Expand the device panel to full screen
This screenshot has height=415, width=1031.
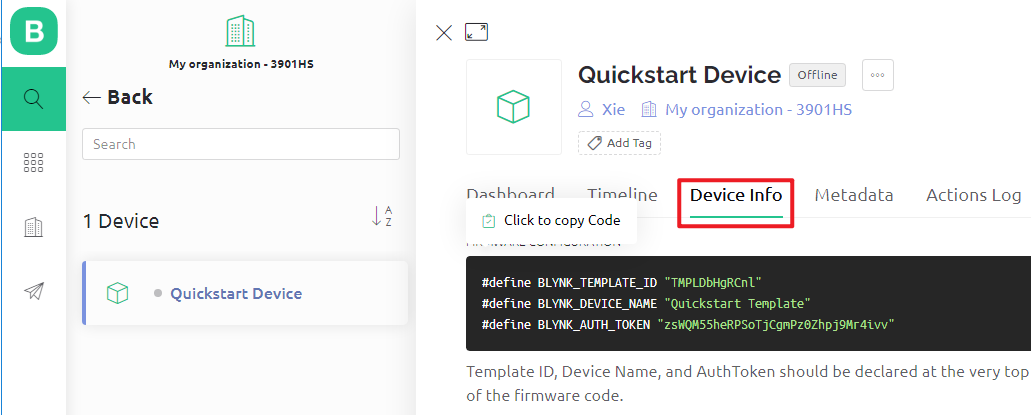tap(477, 32)
